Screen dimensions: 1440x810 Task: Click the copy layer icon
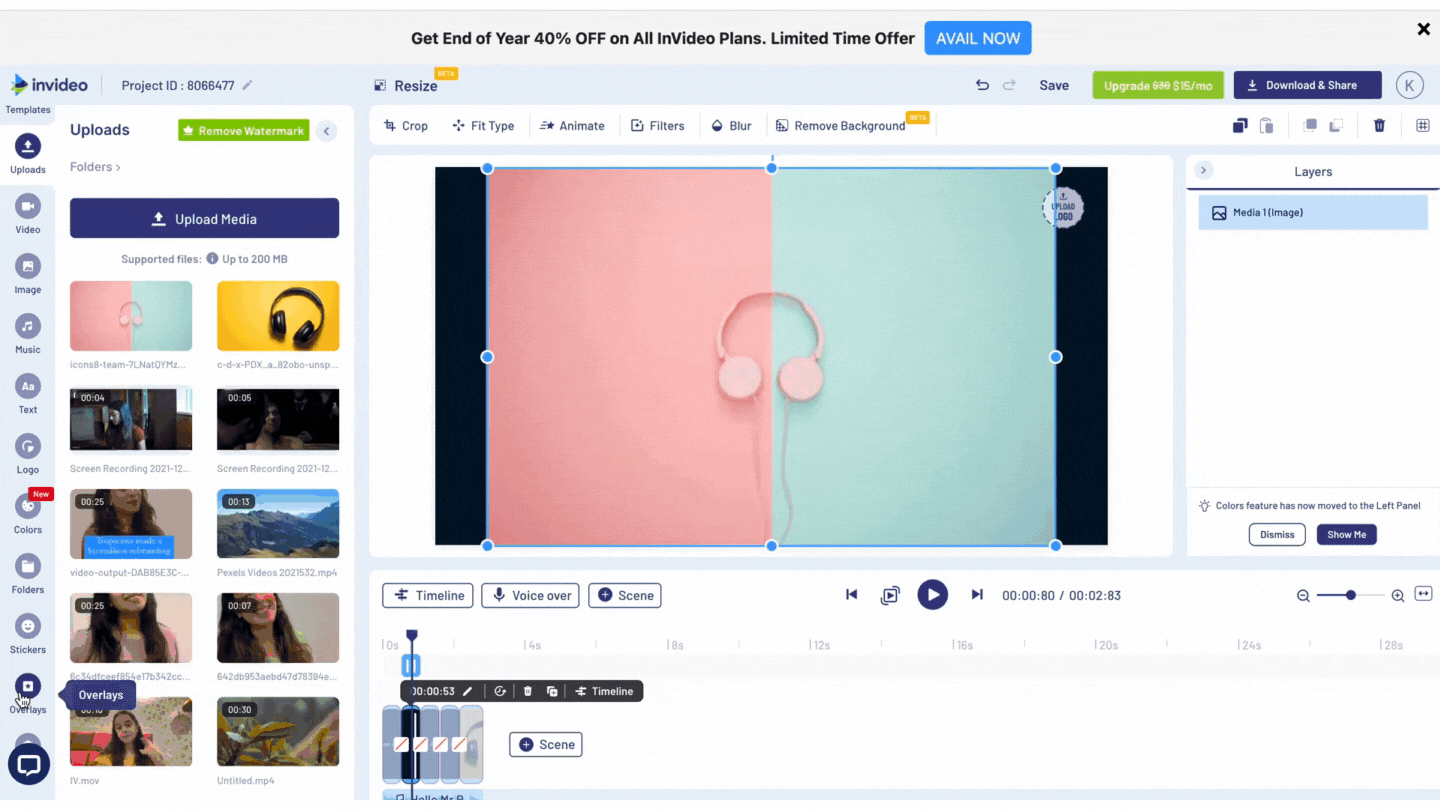[x=1240, y=126]
